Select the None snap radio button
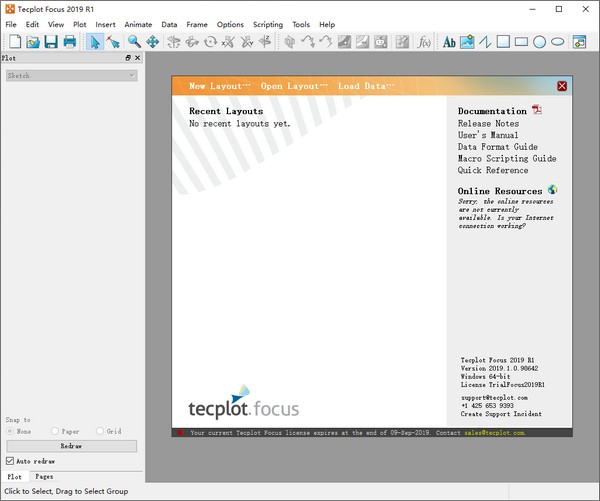This screenshot has width=600, height=501. [x=10, y=431]
